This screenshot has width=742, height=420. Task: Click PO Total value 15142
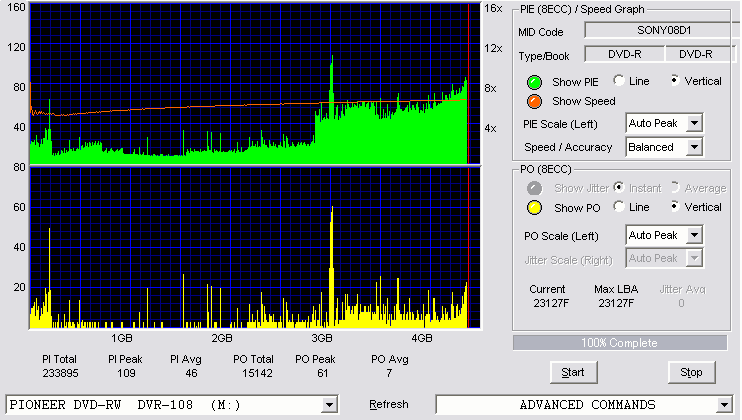(257, 373)
